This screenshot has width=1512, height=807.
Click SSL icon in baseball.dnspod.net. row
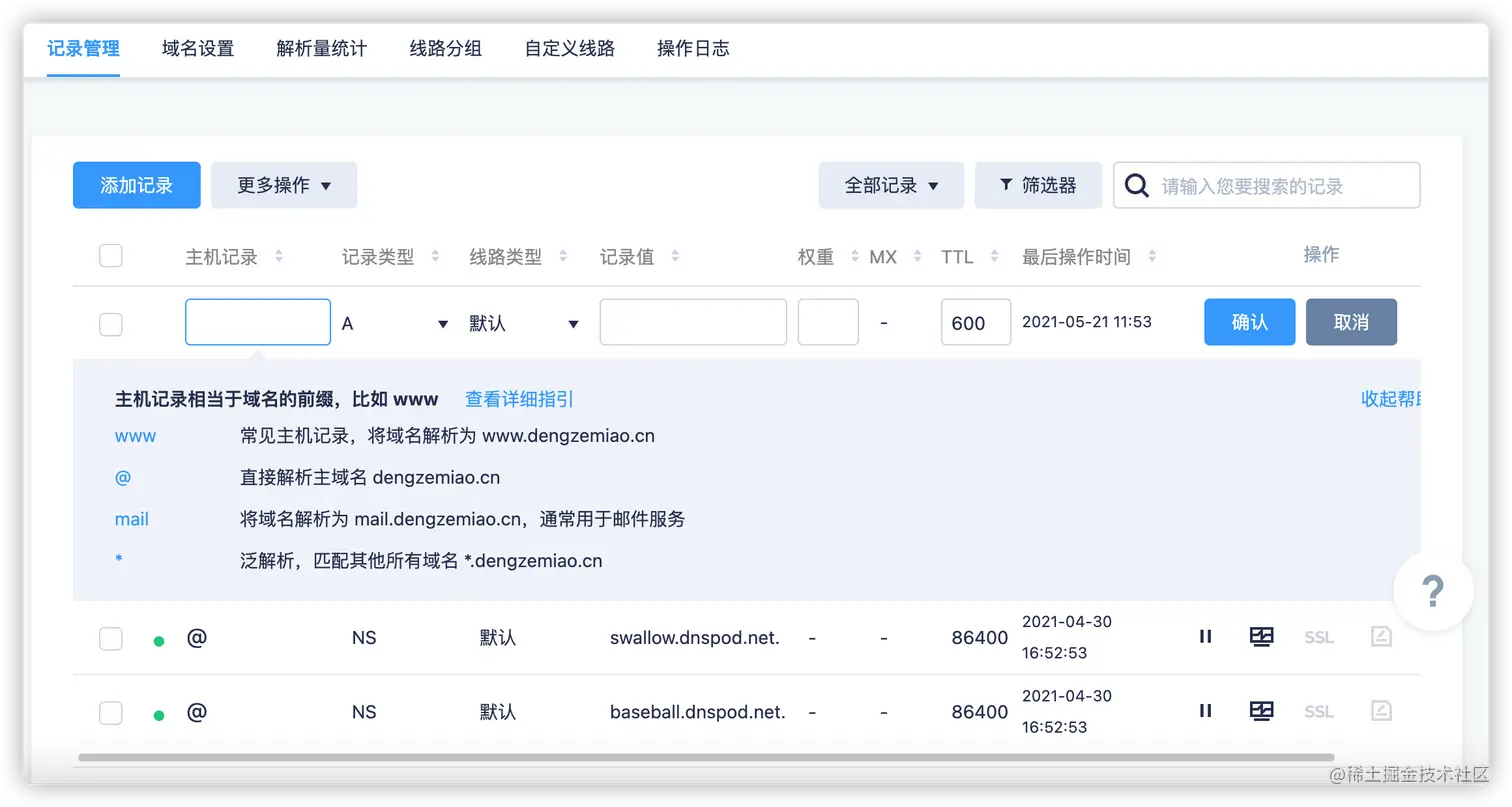(1319, 712)
